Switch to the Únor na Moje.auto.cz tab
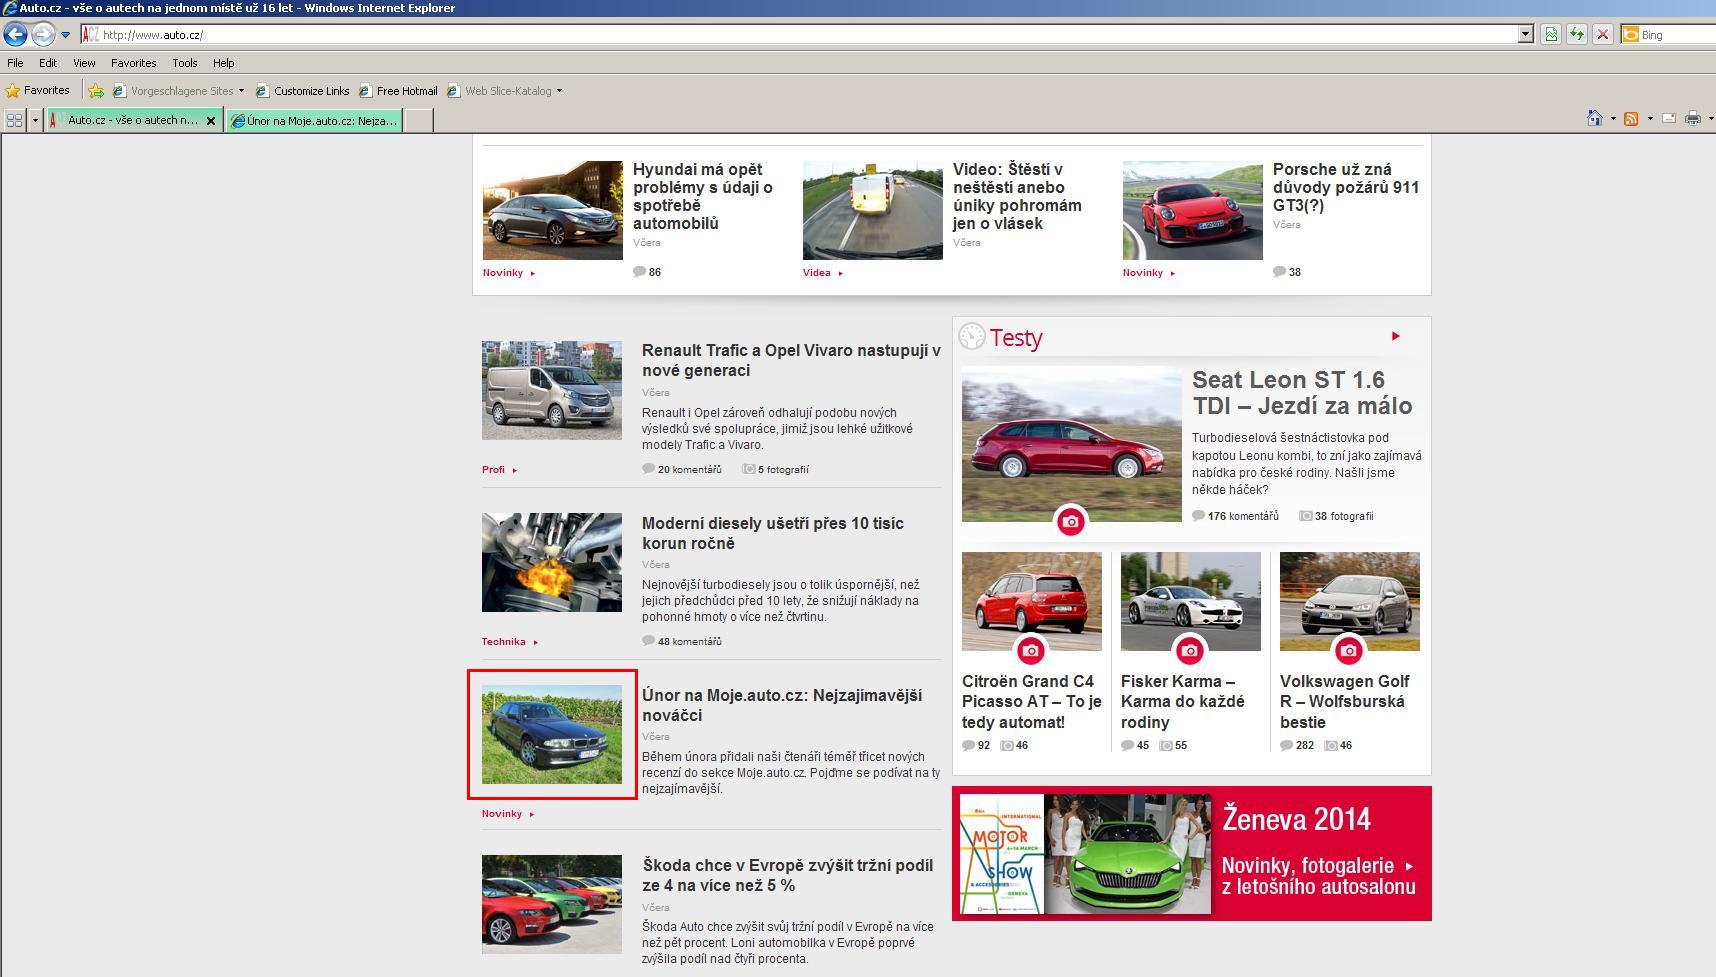This screenshot has width=1716, height=977. click(314, 120)
